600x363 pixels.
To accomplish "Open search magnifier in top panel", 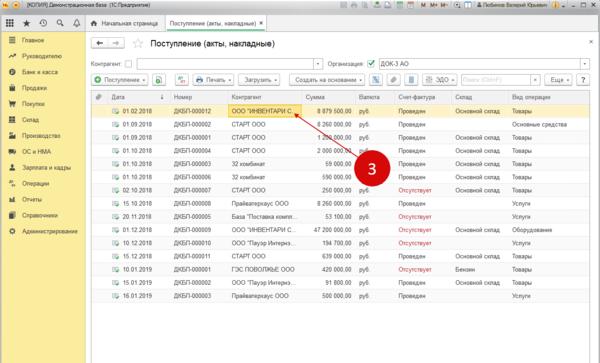I will [60, 23].
